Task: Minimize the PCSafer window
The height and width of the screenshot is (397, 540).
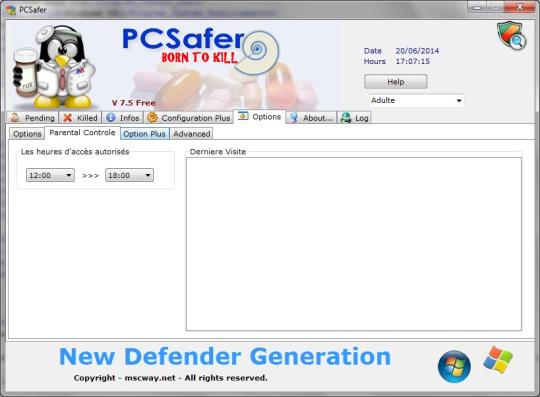Action: click(x=477, y=7)
